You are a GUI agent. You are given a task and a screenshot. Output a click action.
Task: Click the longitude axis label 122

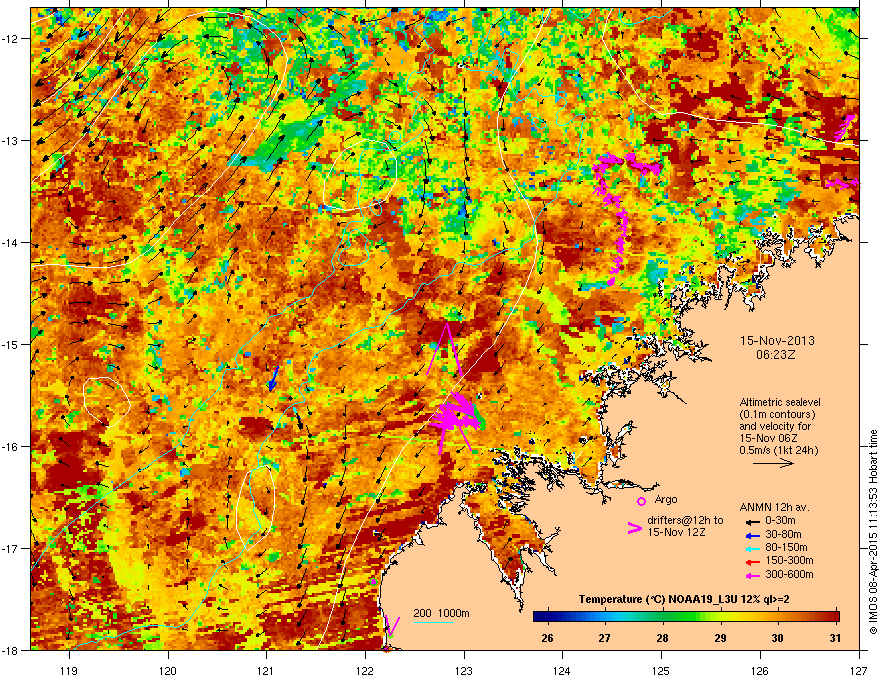click(x=365, y=670)
